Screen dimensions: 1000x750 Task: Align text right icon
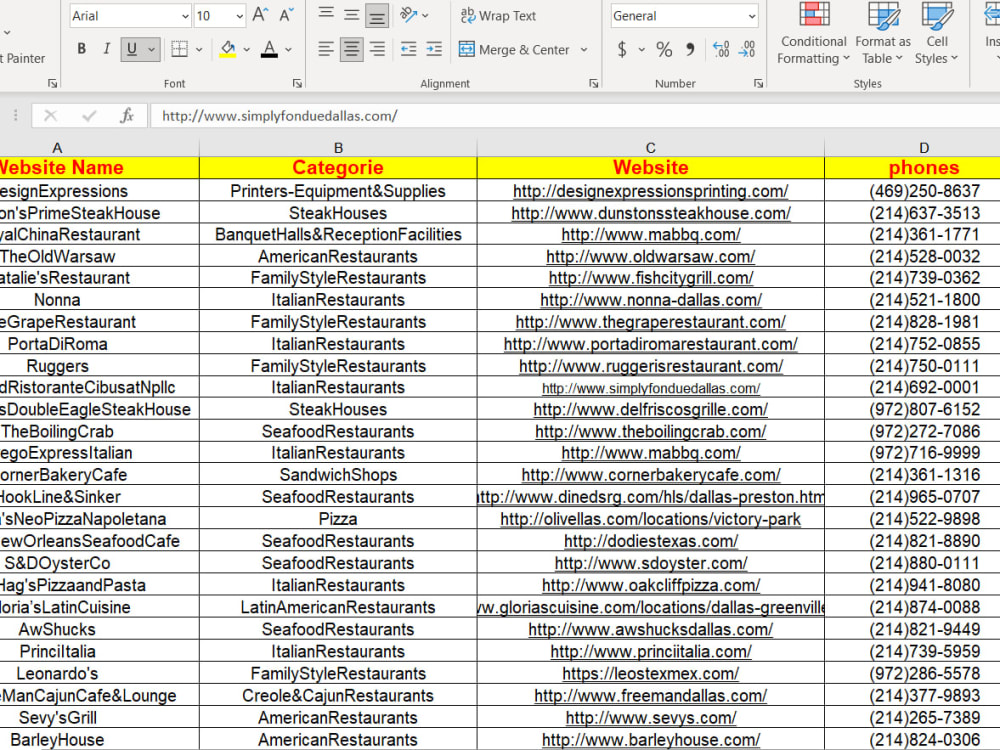coord(377,49)
